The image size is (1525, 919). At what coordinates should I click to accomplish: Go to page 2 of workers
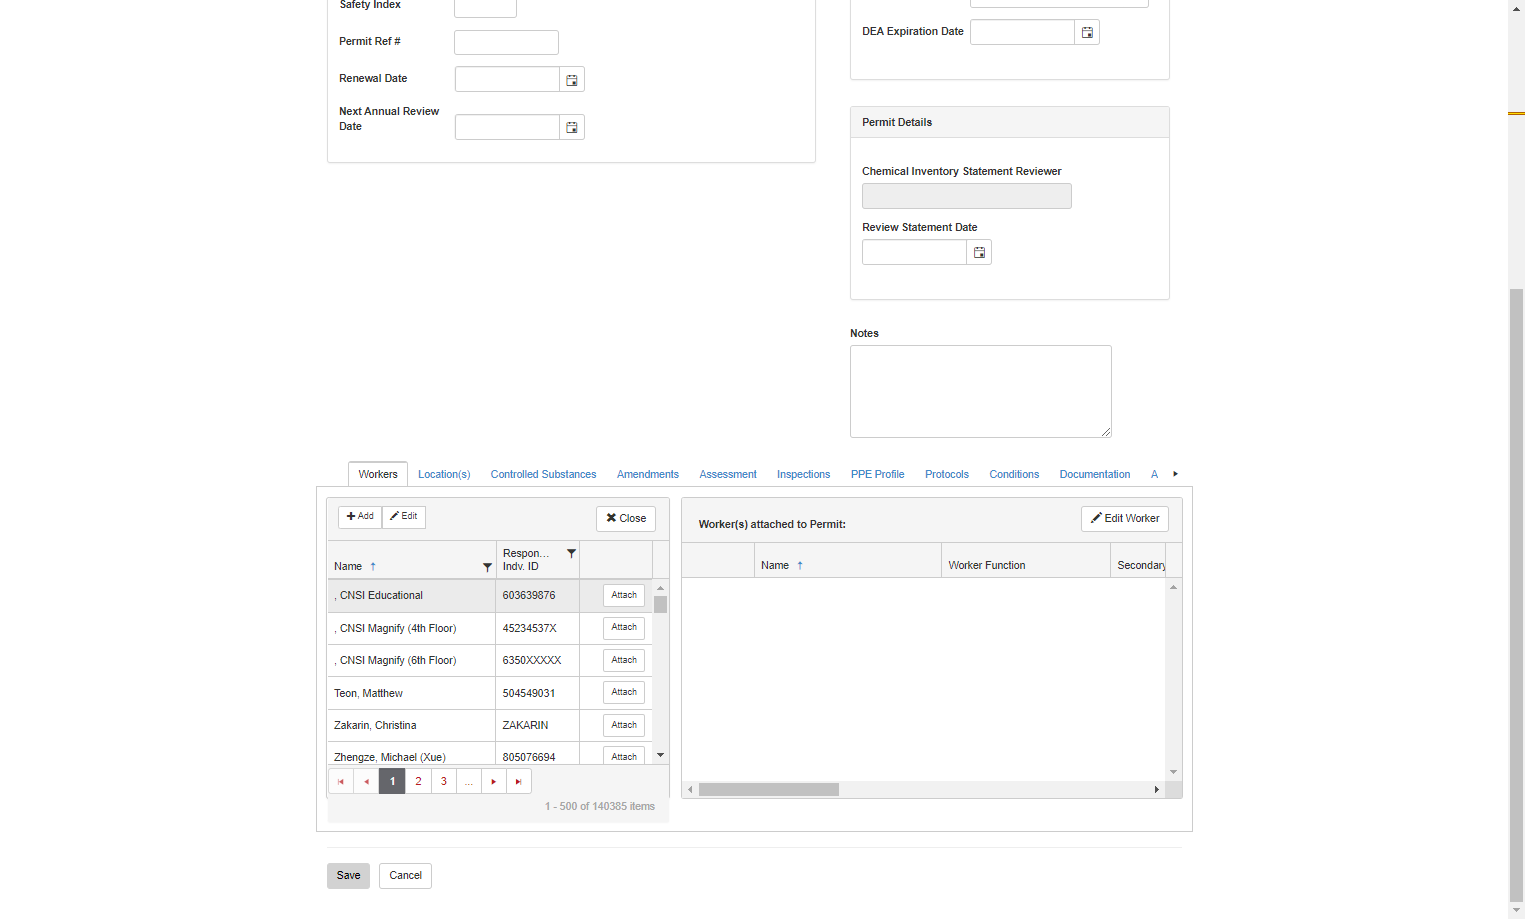[418, 782]
